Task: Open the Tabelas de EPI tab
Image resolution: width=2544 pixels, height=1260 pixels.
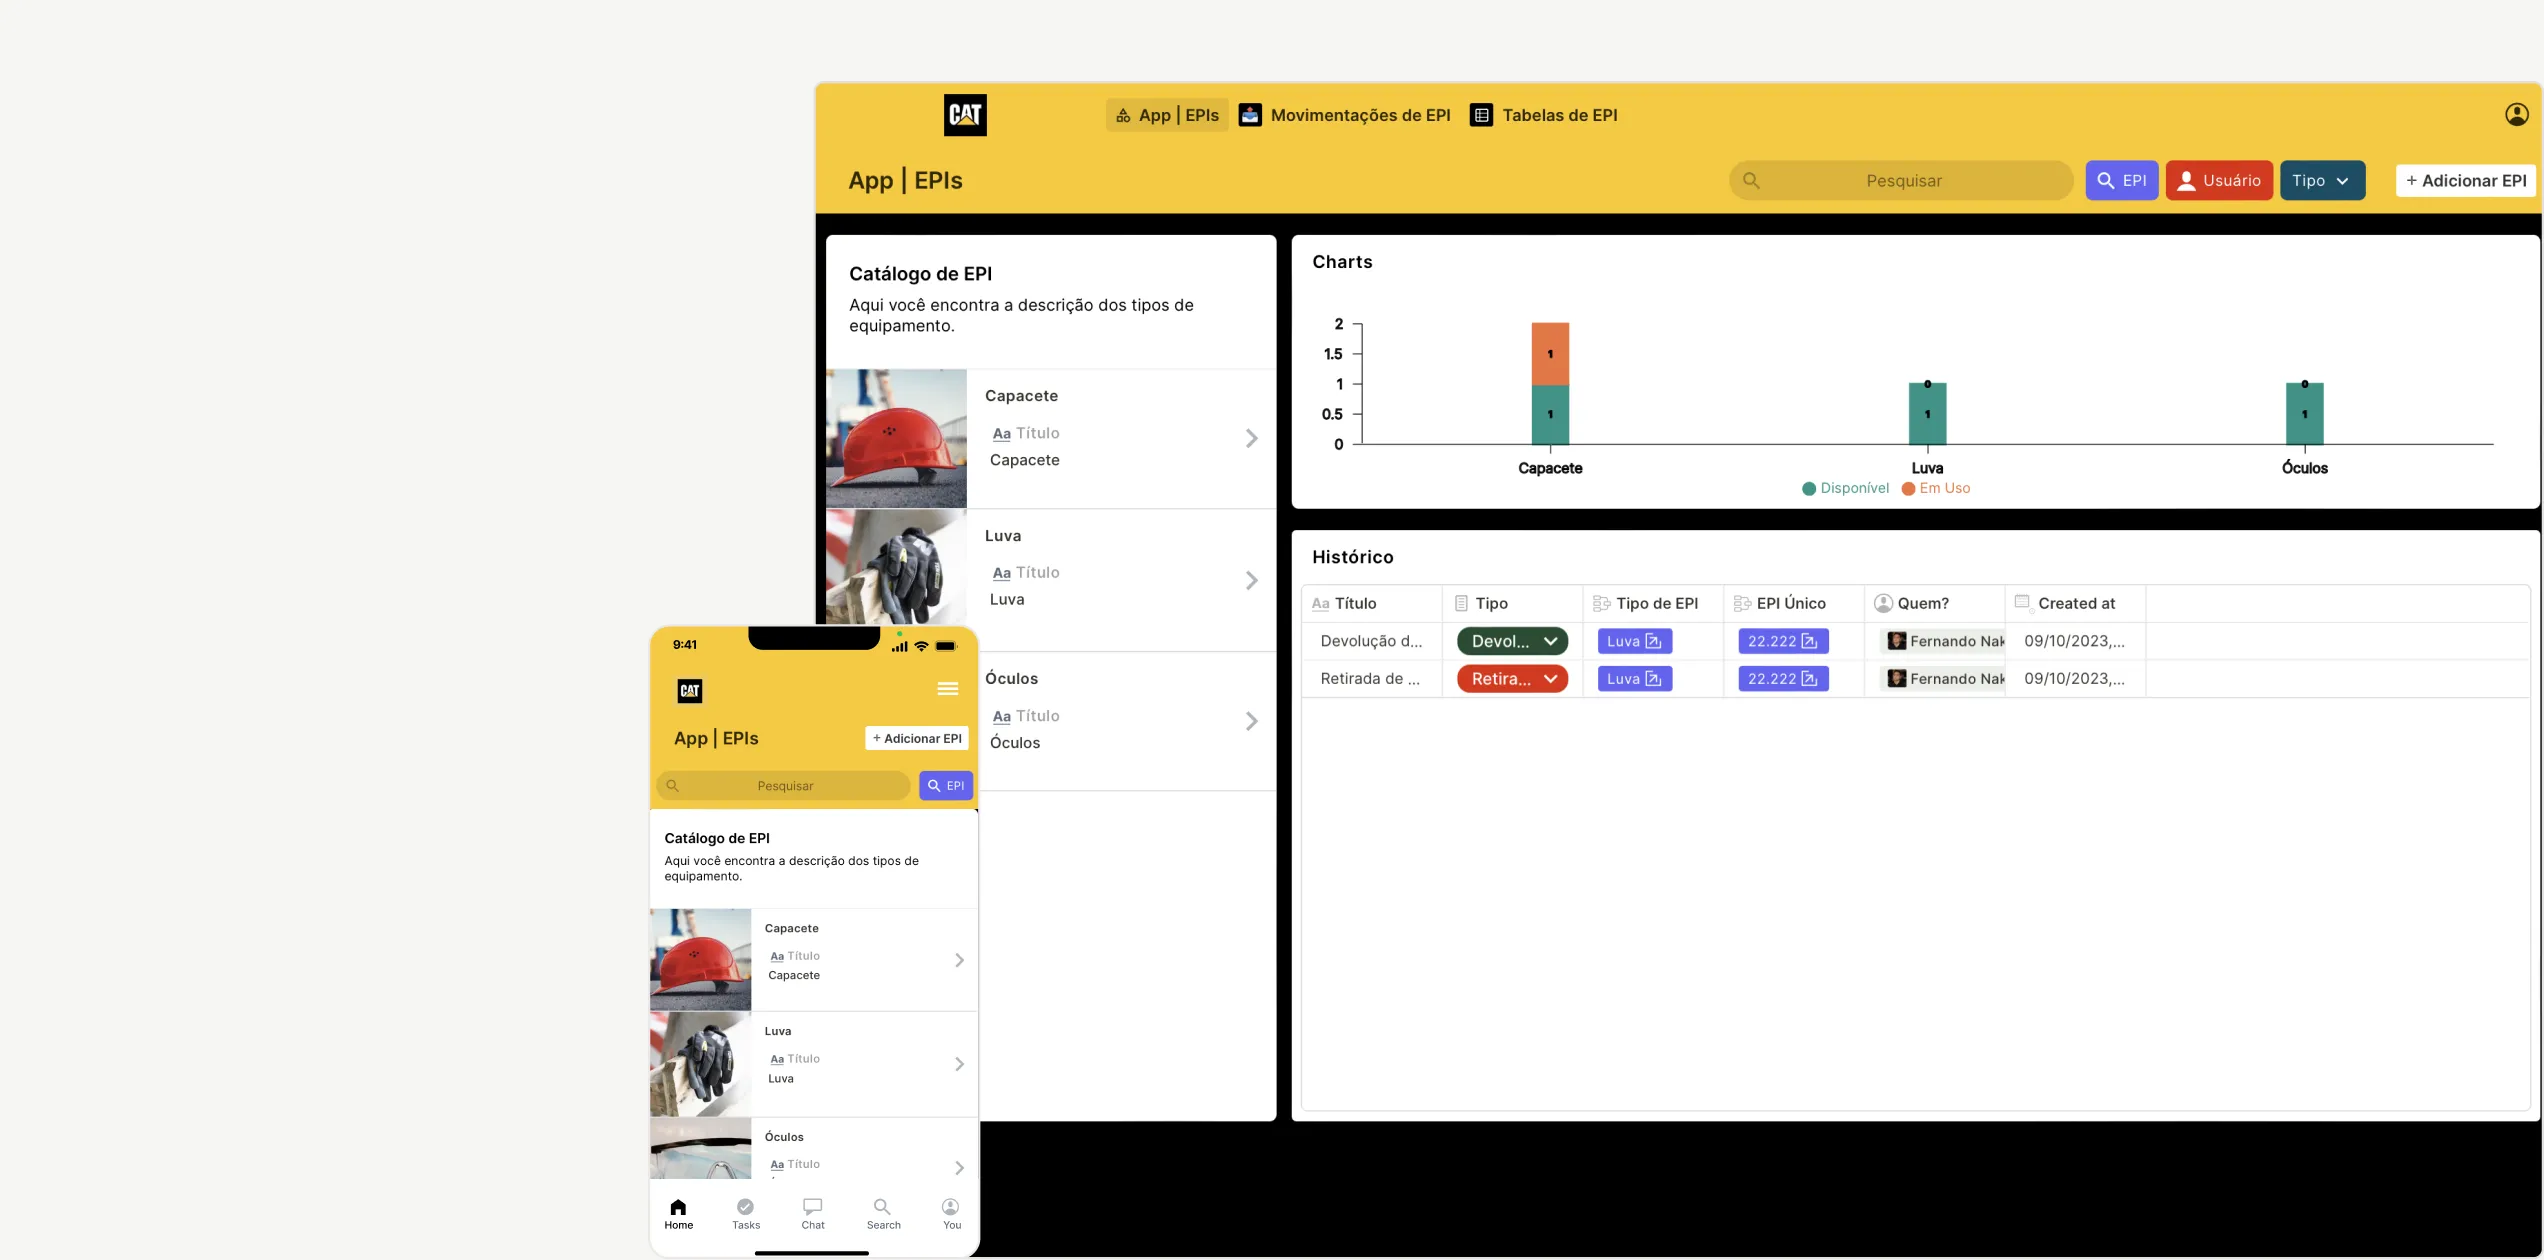Action: coord(1544,115)
